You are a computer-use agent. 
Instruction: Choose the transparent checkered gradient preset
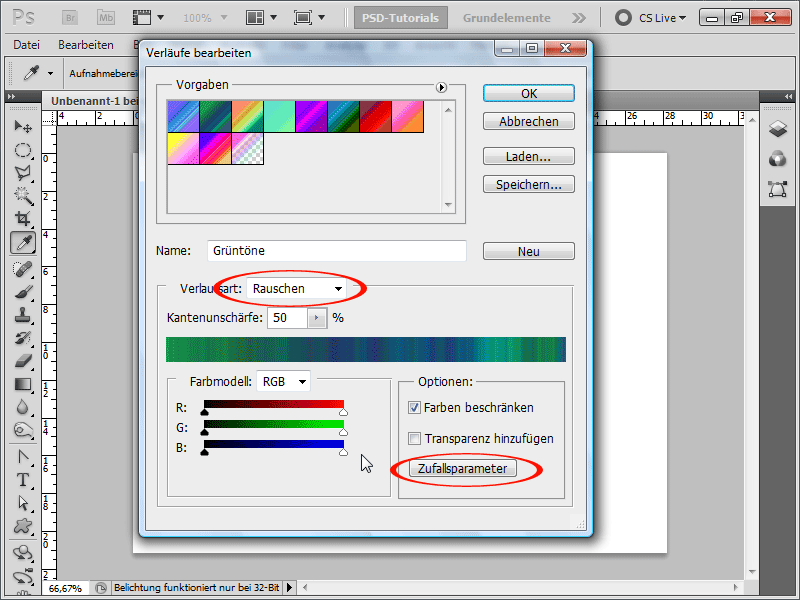[247, 149]
